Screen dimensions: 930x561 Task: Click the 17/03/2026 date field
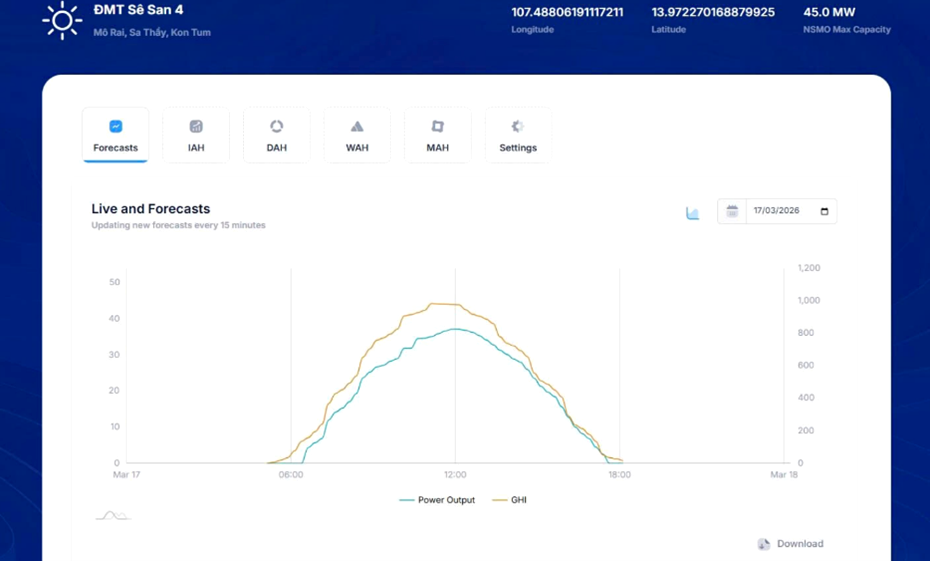(777, 211)
